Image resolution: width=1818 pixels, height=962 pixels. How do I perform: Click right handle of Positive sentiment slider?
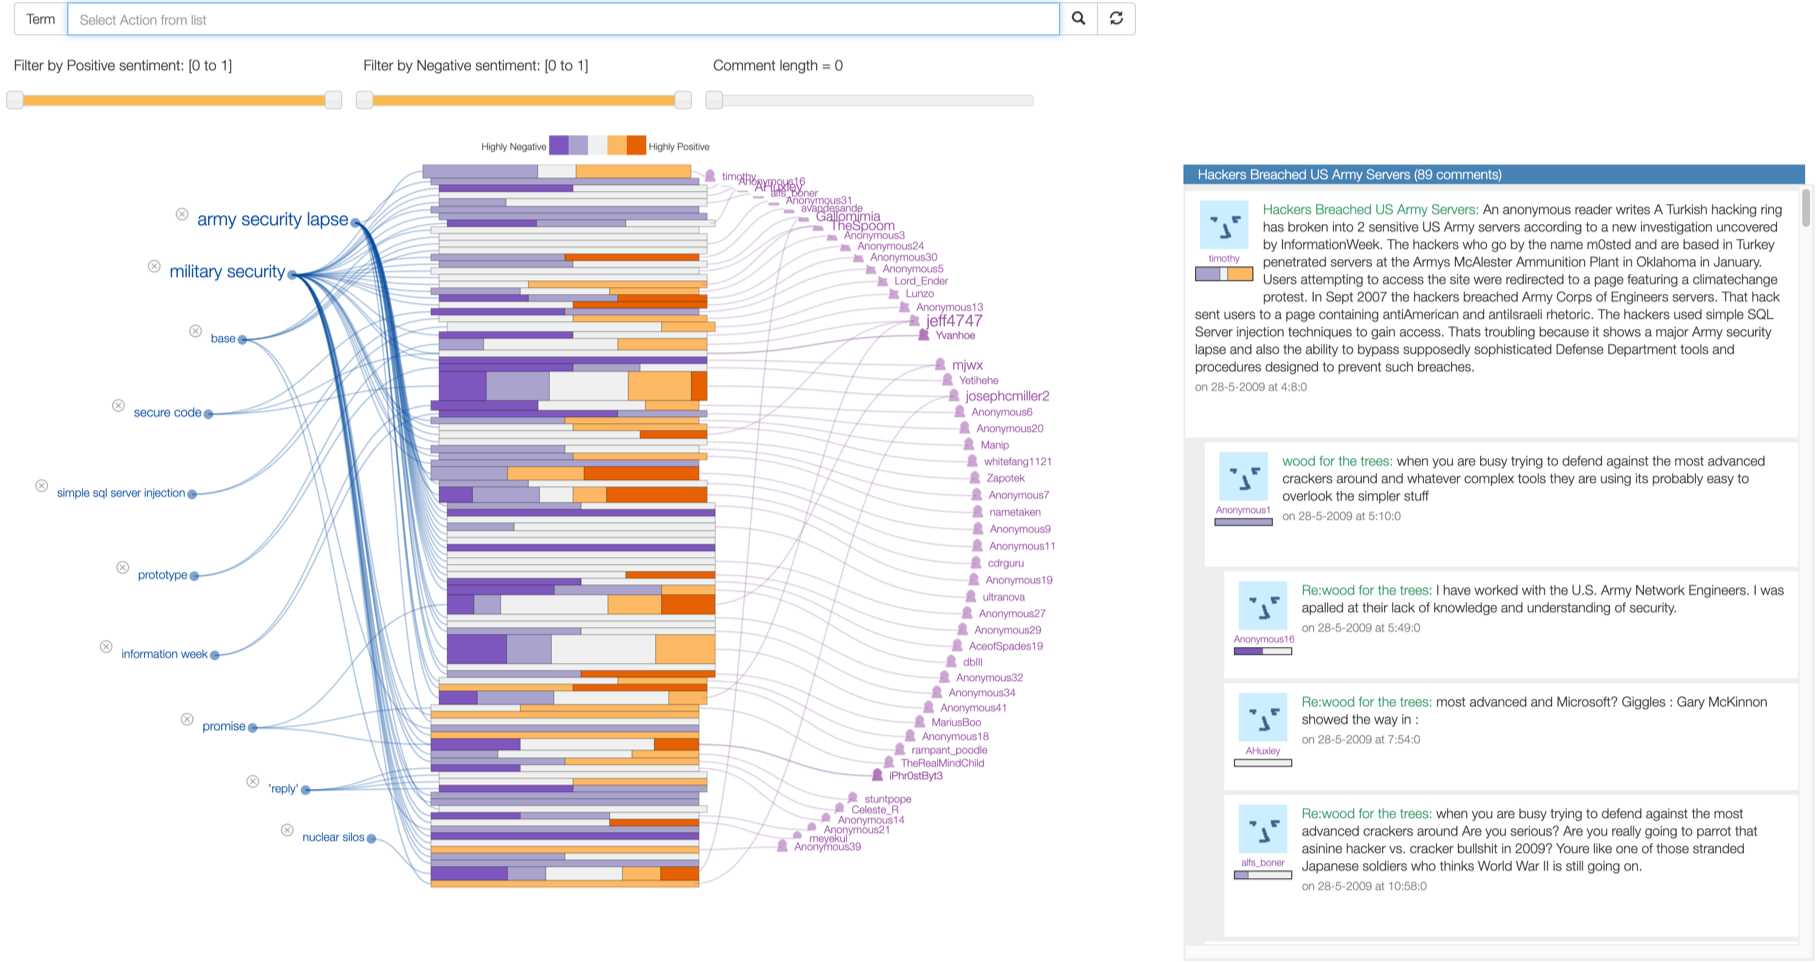333,100
